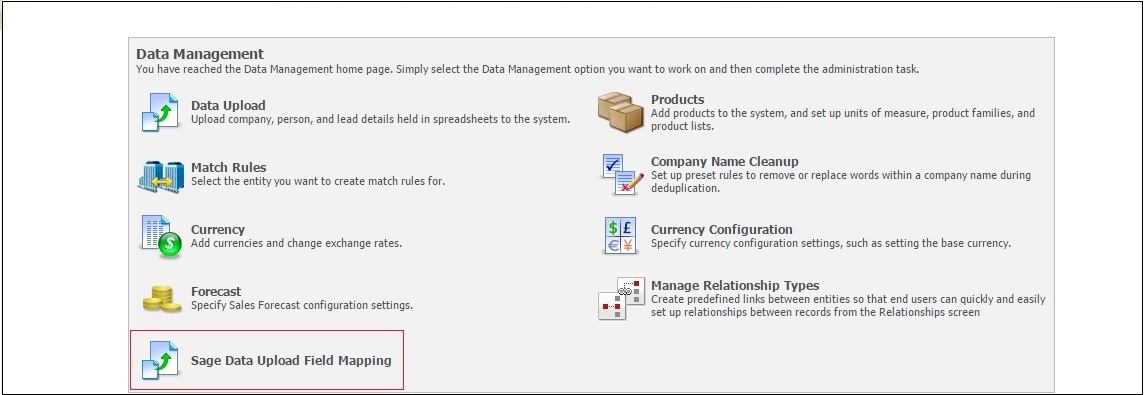Click the Company Name Cleanup checklist icon

pyautogui.click(x=622, y=175)
